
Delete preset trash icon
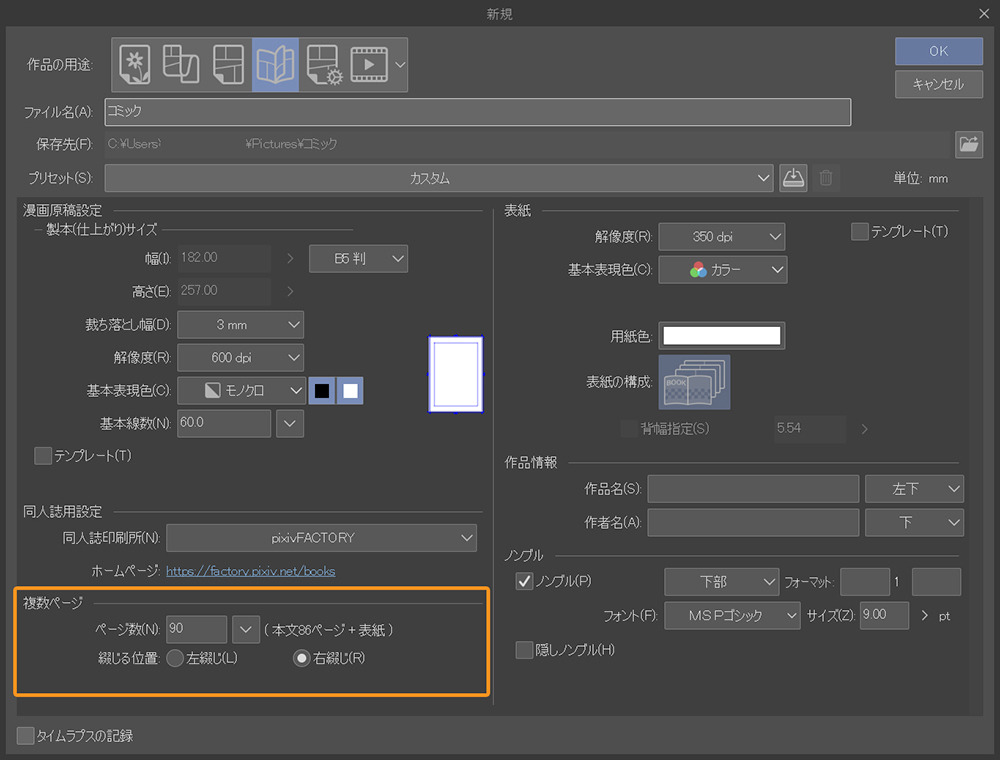(825, 178)
